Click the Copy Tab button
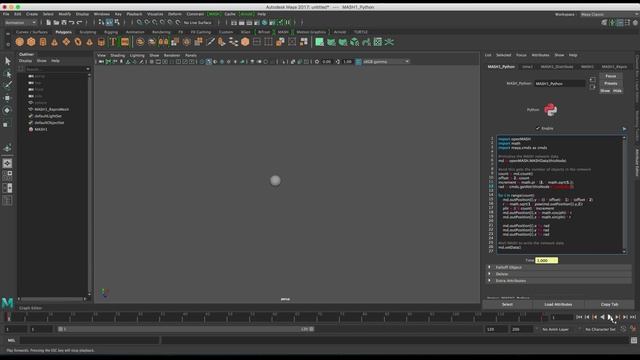 609,304
